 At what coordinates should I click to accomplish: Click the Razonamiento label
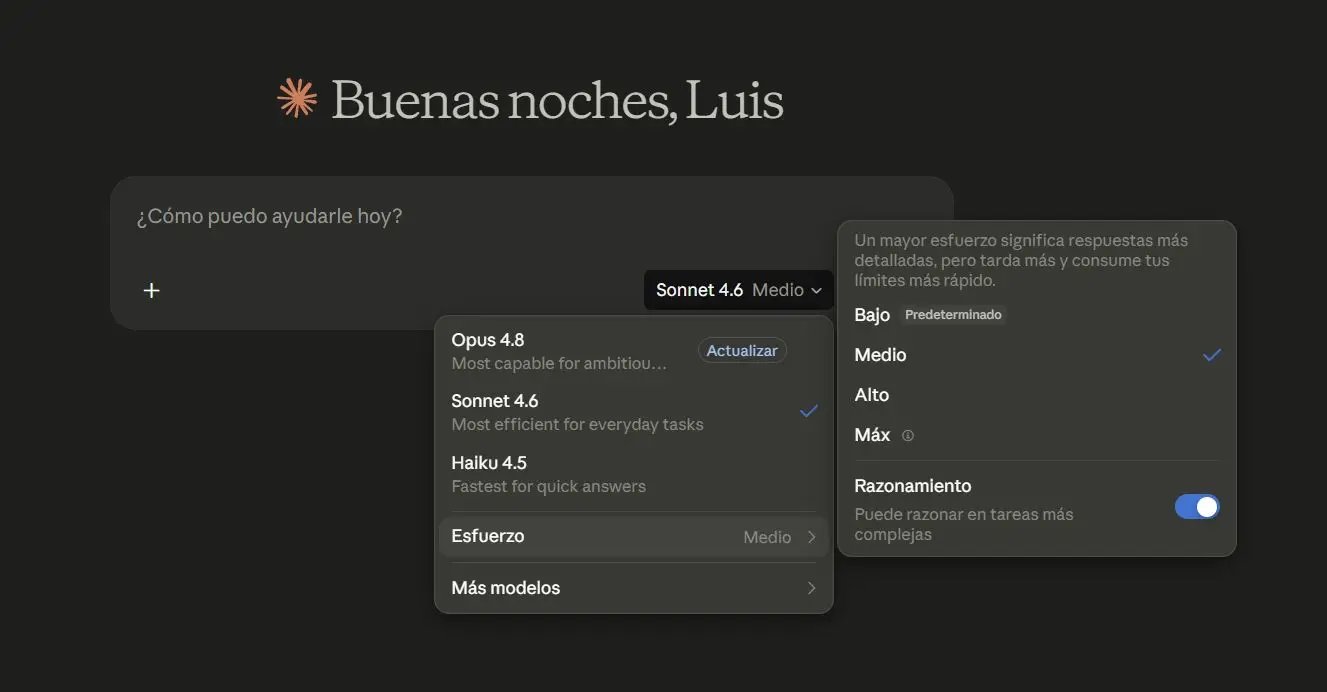(913, 486)
